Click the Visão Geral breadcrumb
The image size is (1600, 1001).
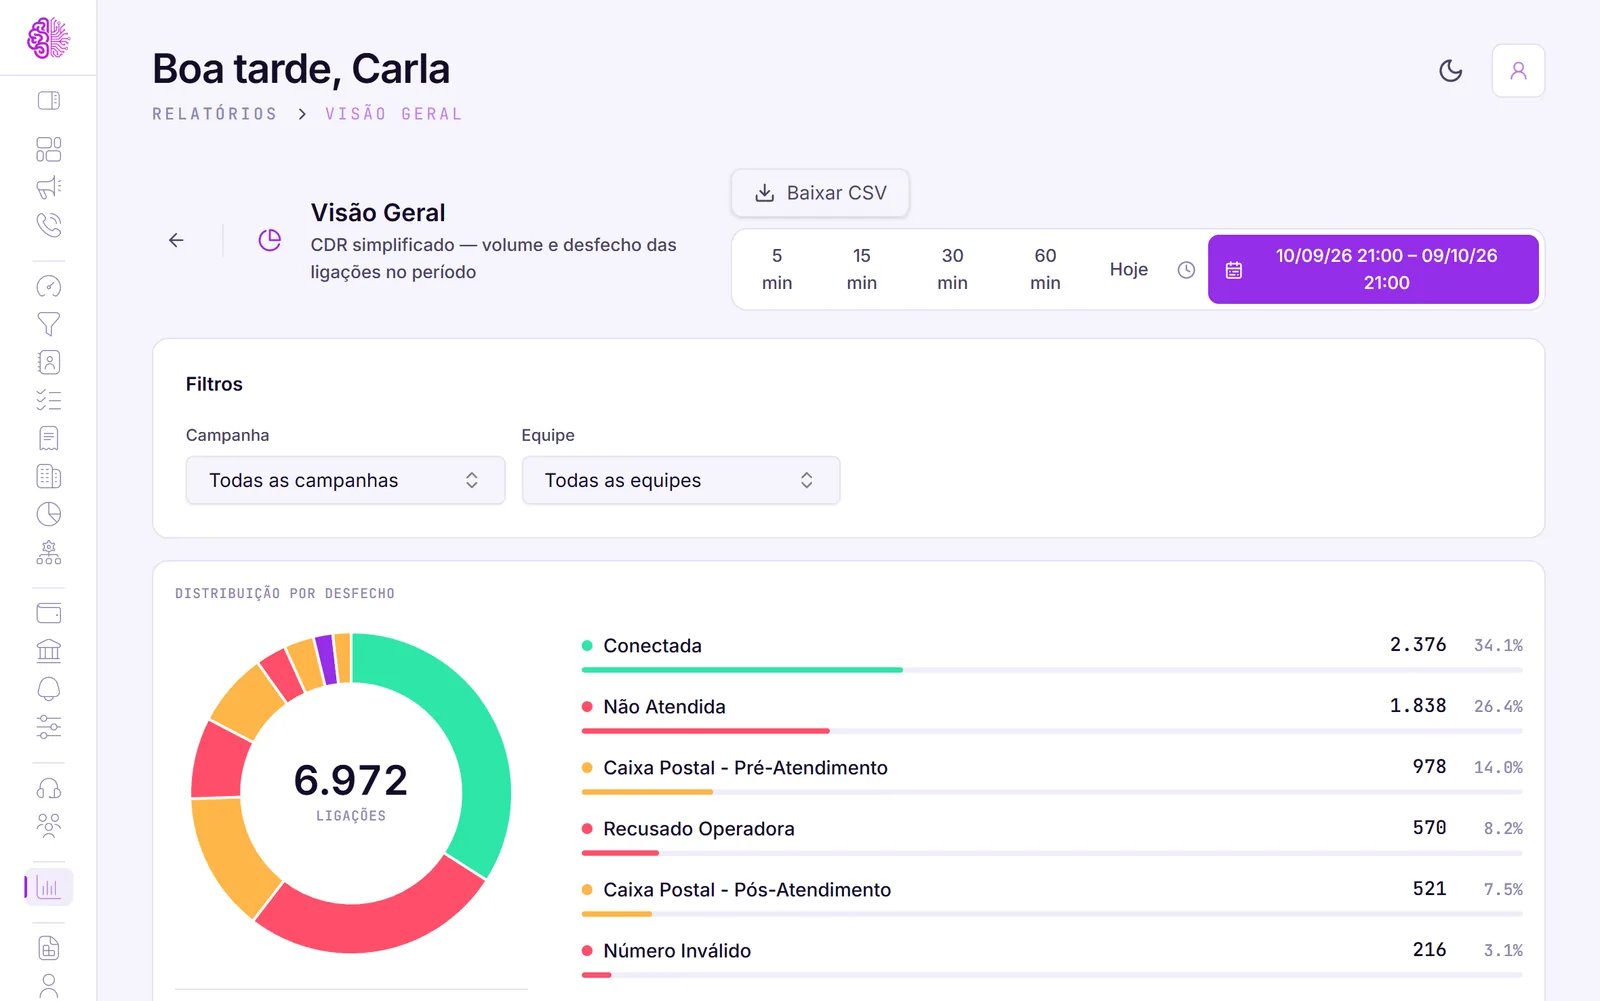[394, 114]
